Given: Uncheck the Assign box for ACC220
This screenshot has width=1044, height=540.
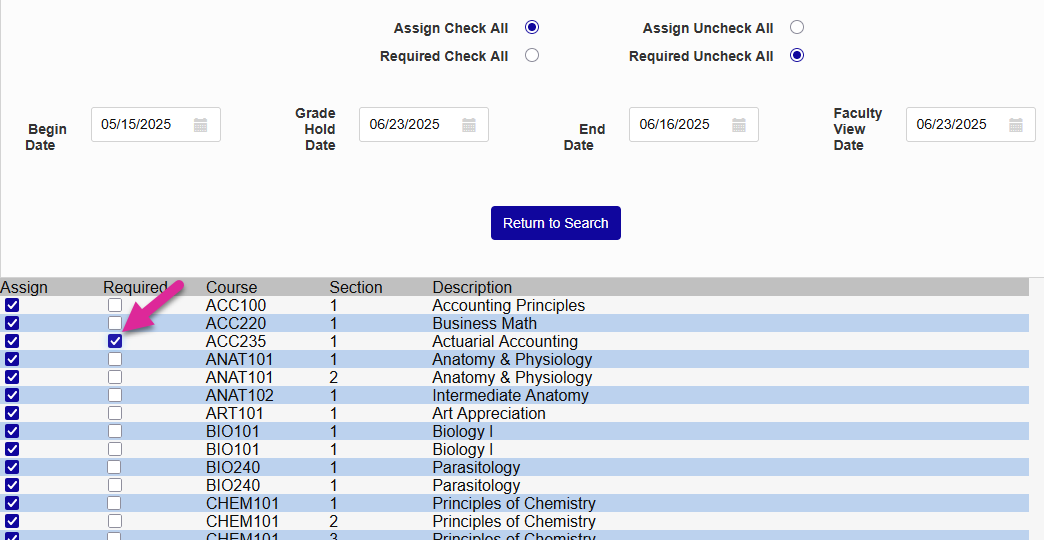Looking at the screenshot, I should click(12, 323).
